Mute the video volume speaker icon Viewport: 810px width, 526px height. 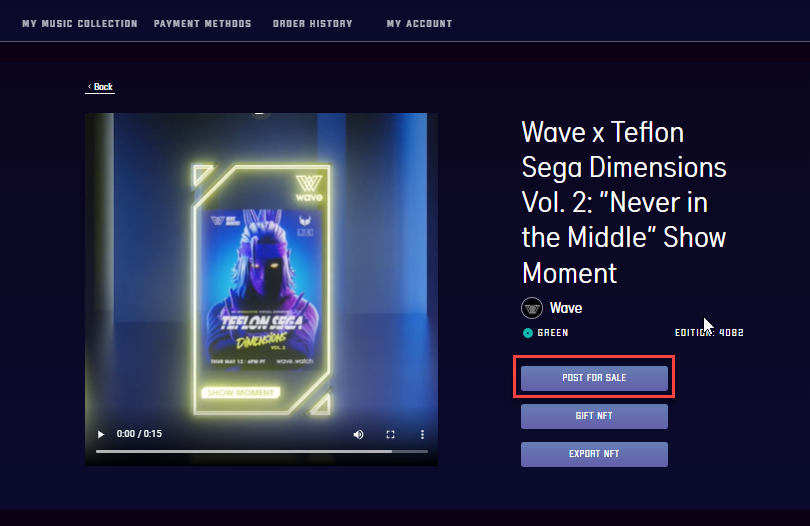coord(358,435)
